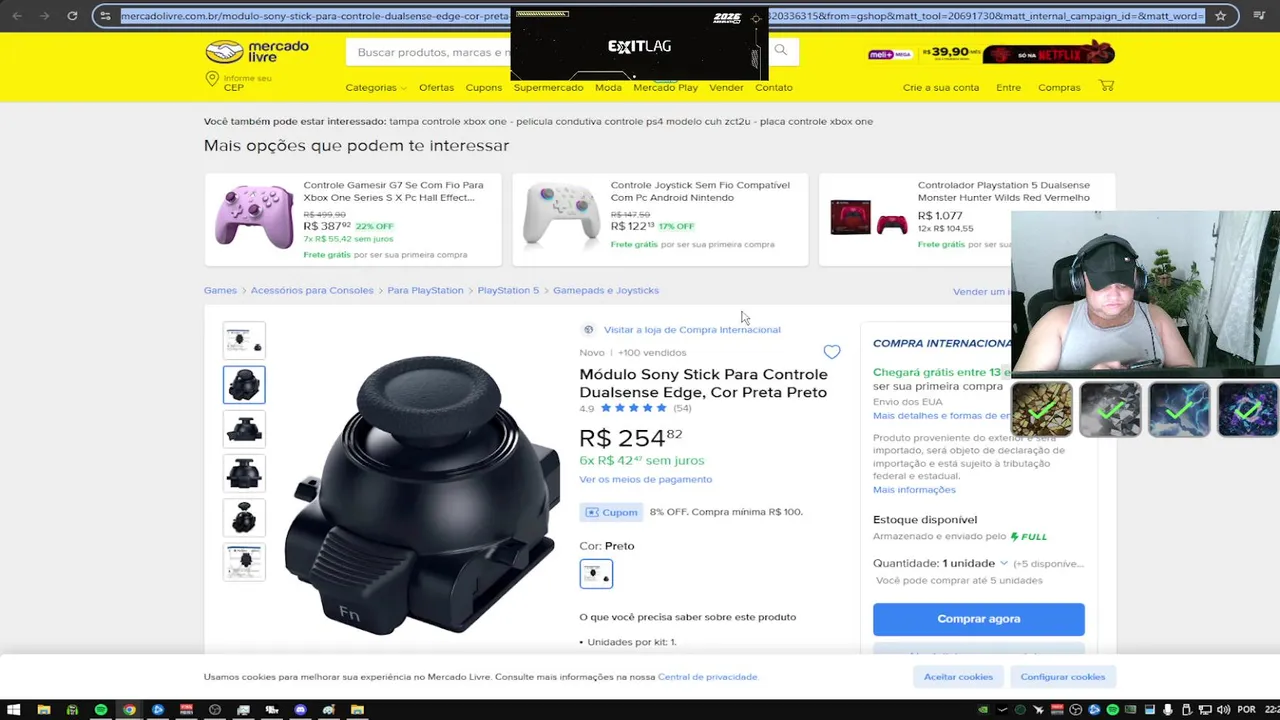The height and width of the screenshot is (720, 1280).
Task: Accept cookies with Aceitar cookies button
Action: (x=958, y=677)
